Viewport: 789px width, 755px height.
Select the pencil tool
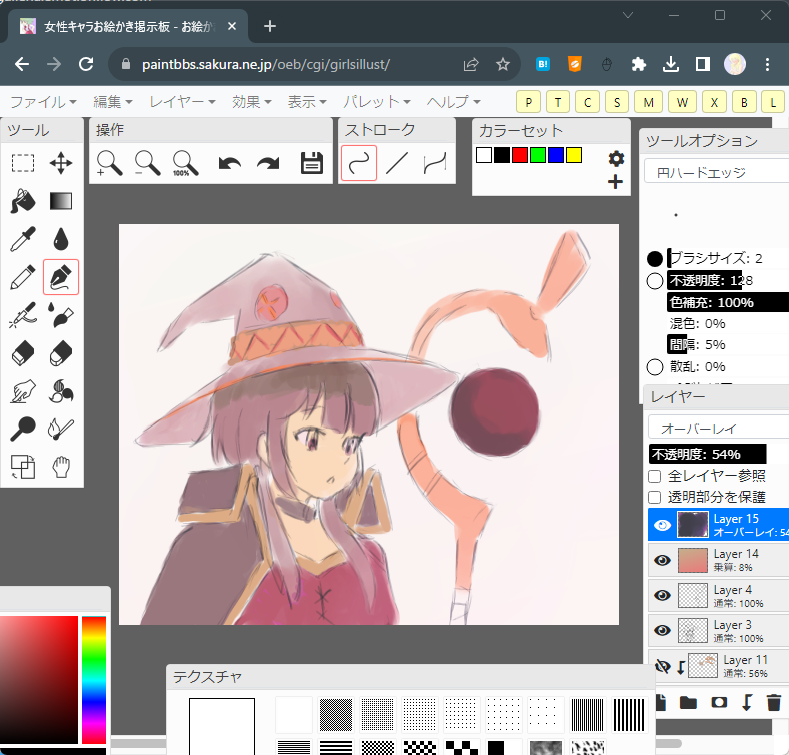pyautogui.click(x=23, y=277)
